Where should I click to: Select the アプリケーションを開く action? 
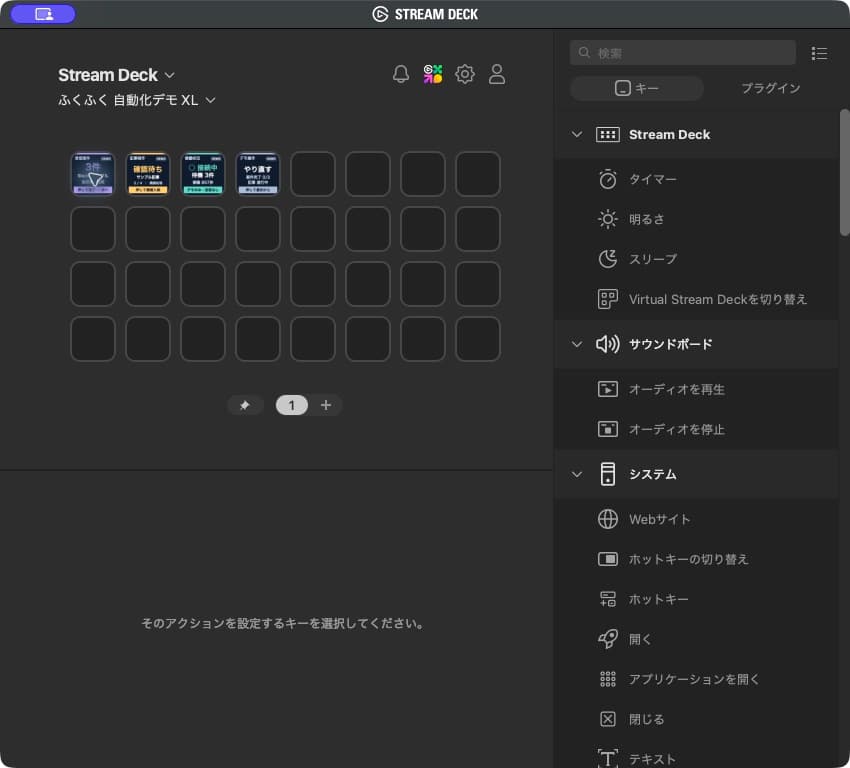[x=696, y=679]
